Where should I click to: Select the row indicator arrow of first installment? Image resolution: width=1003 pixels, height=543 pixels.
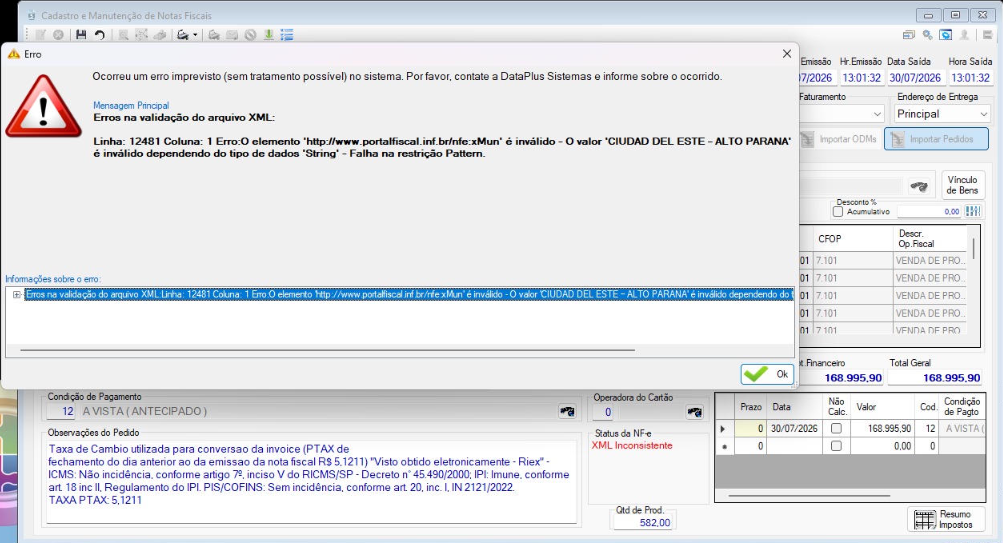[x=723, y=429]
